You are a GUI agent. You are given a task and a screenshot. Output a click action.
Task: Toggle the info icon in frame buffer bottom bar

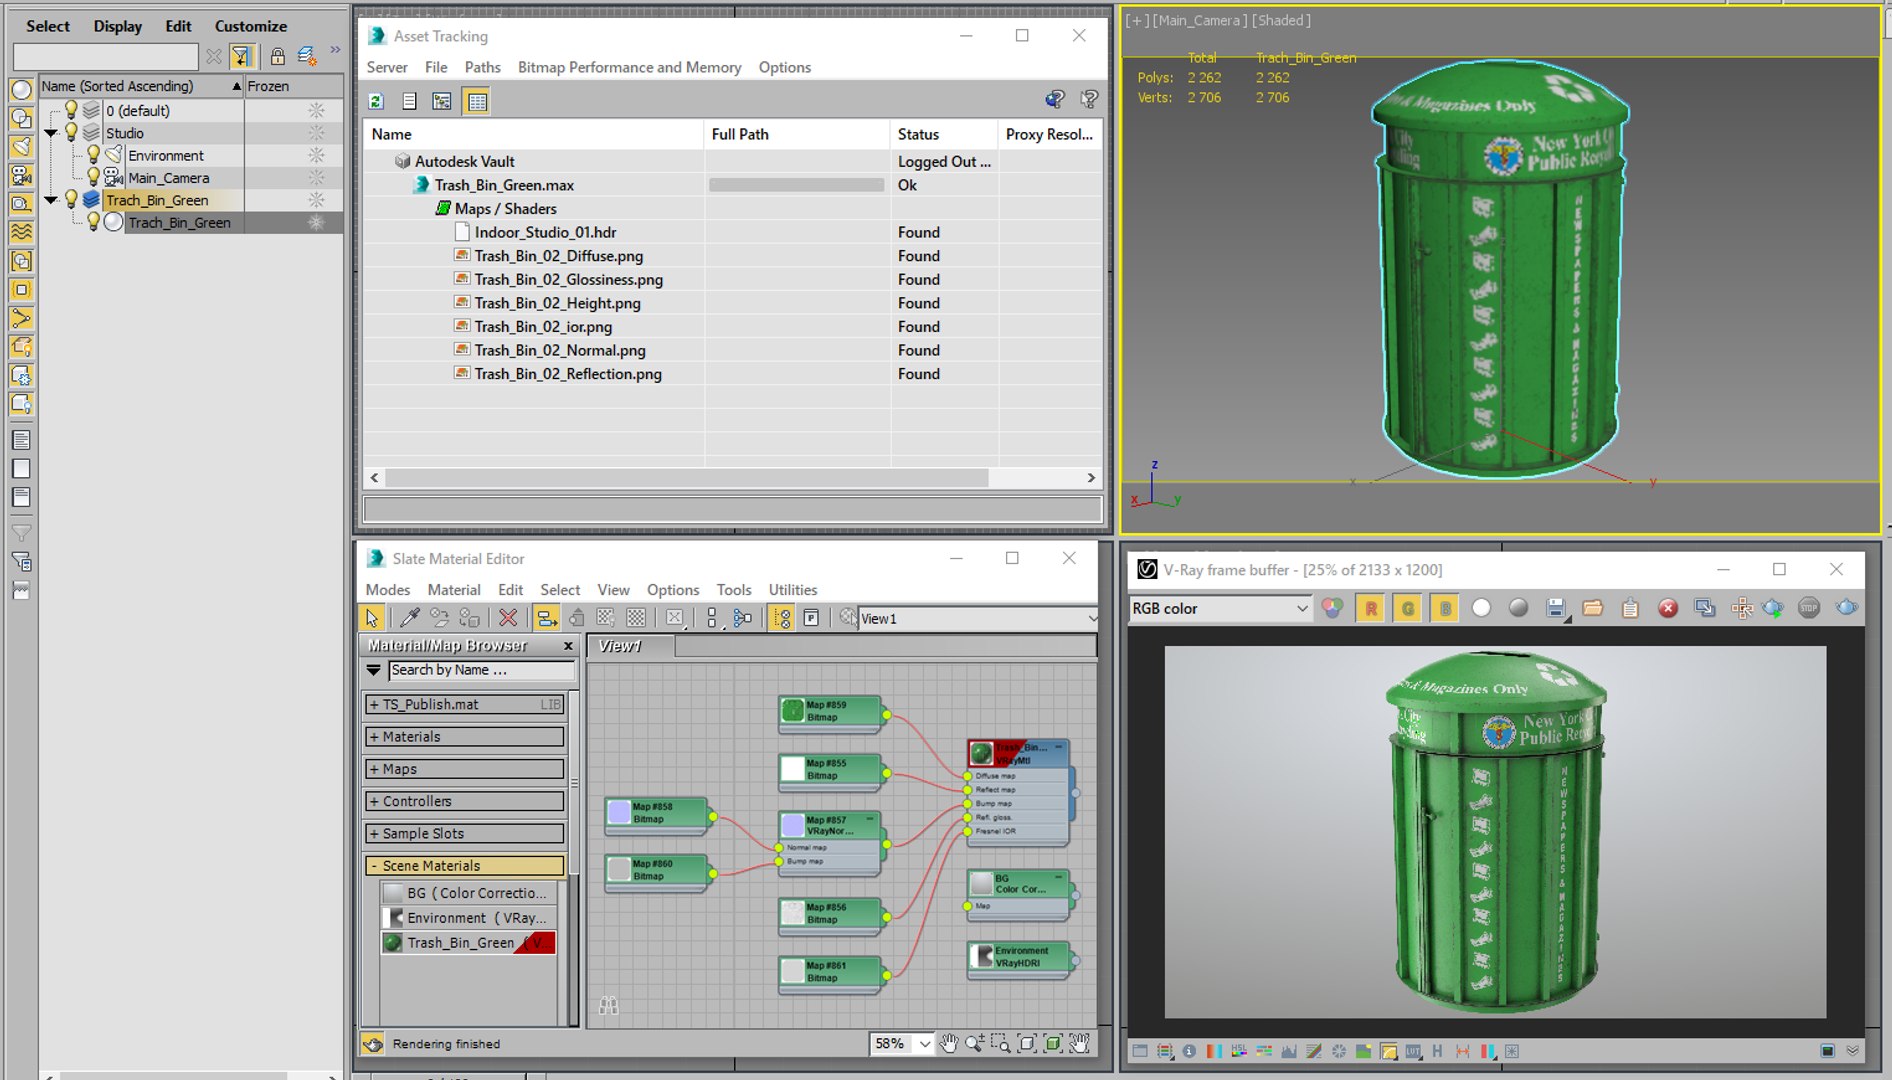coord(1189,1051)
